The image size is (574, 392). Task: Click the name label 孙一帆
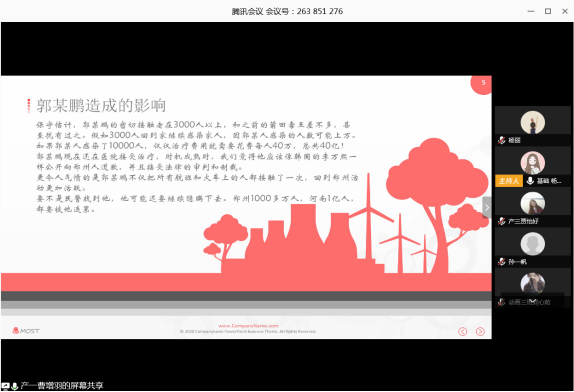pyautogui.click(x=517, y=262)
